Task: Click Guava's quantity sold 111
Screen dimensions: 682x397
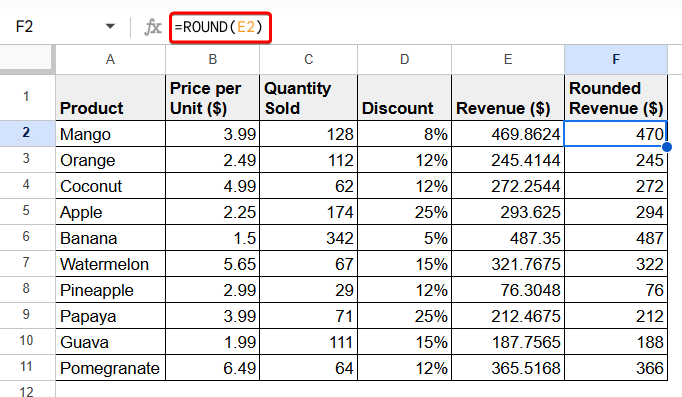Action: (x=309, y=342)
